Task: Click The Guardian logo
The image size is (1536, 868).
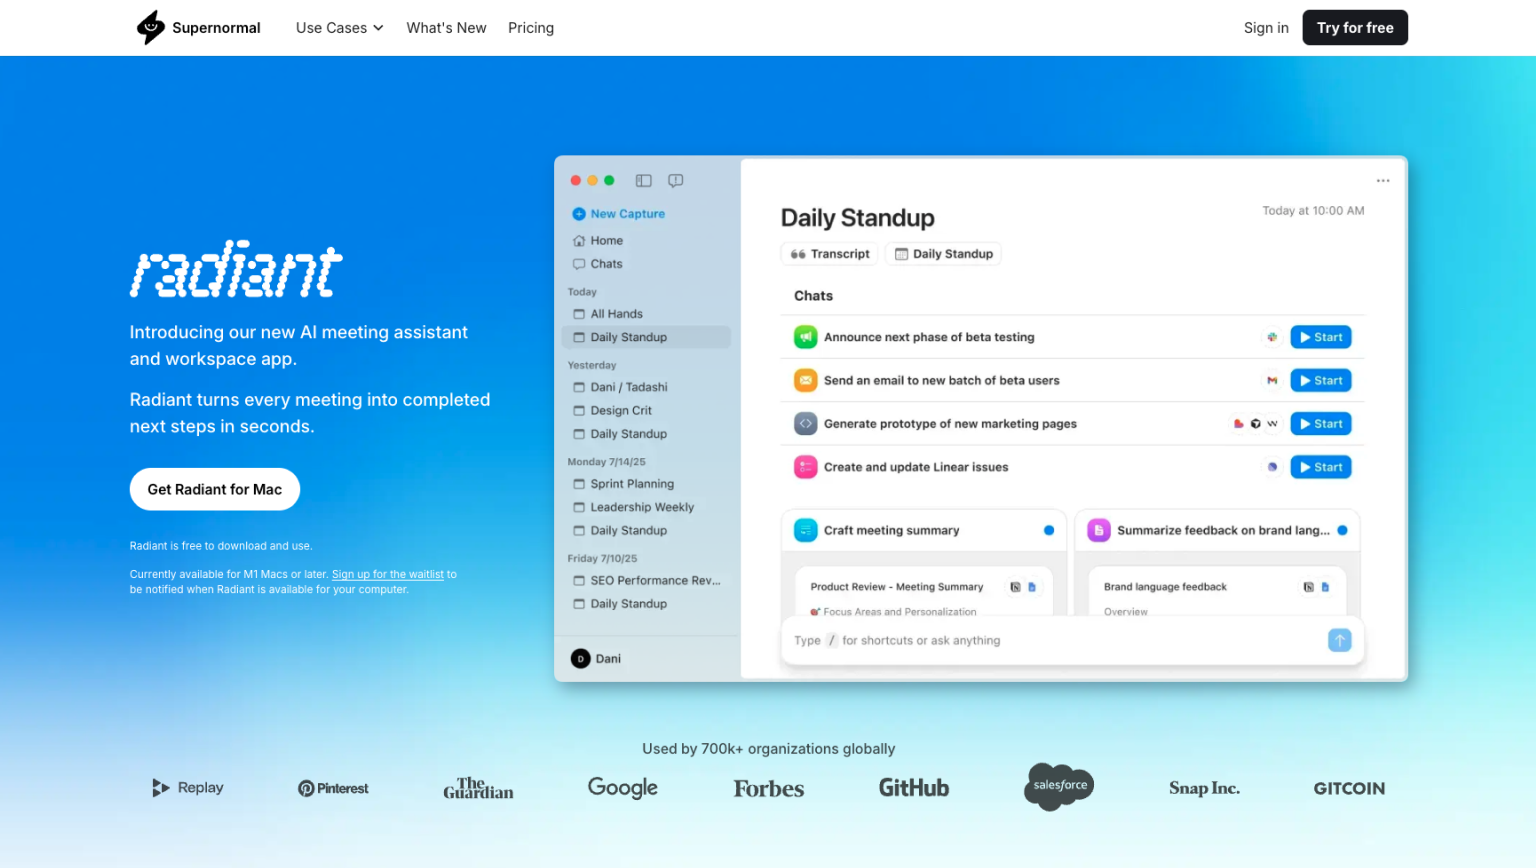Action: pos(478,788)
